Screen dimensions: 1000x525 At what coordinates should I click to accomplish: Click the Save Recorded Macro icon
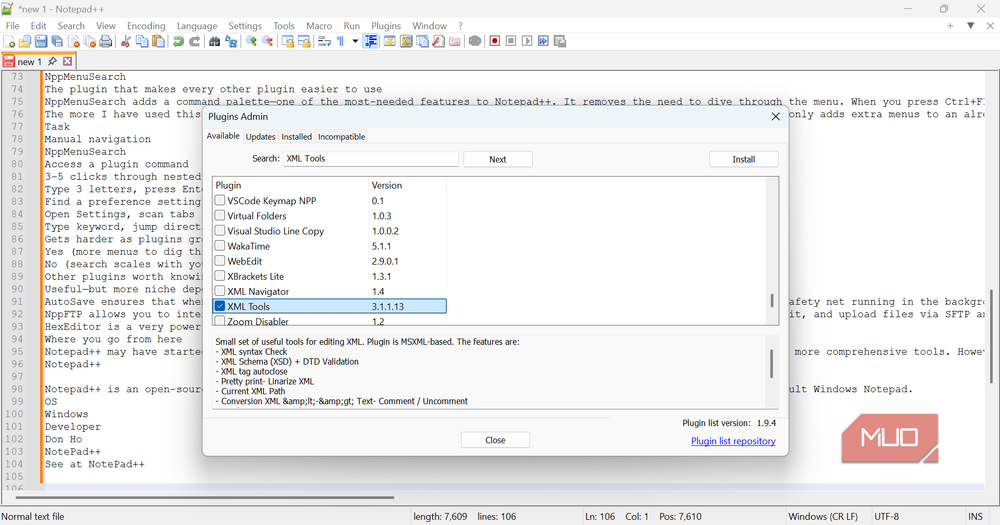(560, 41)
